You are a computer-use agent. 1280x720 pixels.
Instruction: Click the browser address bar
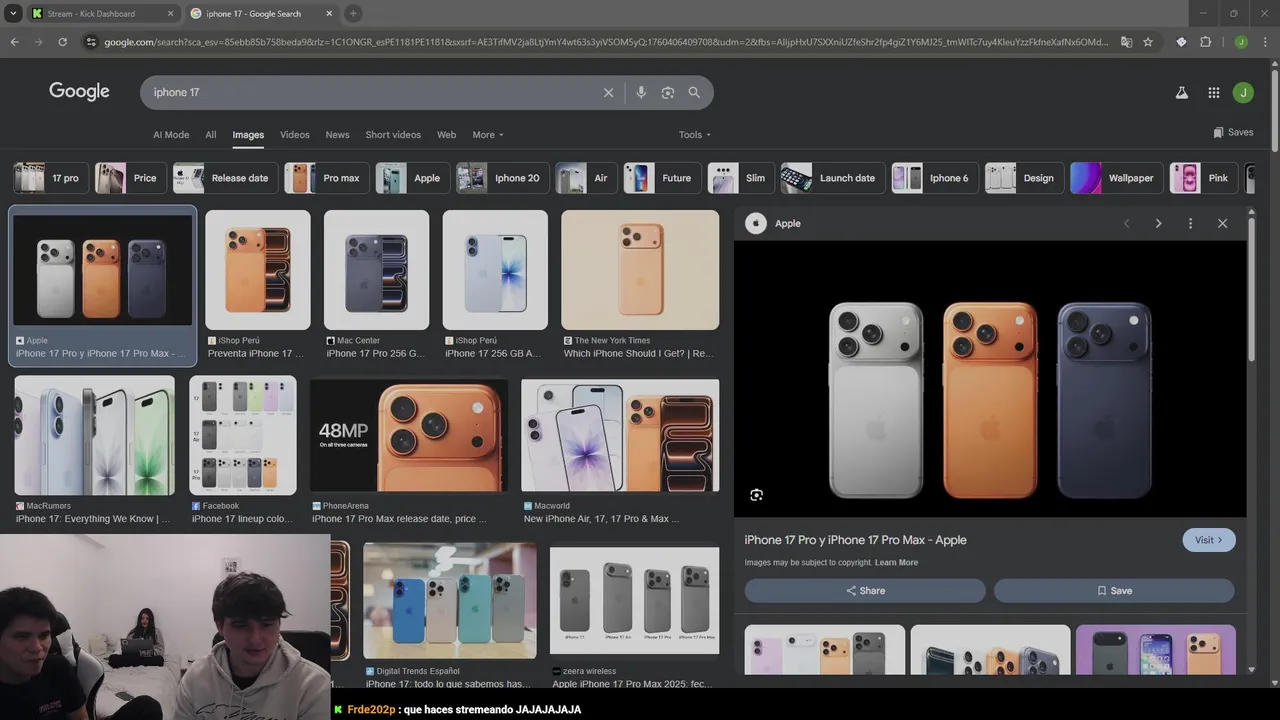(x=605, y=42)
